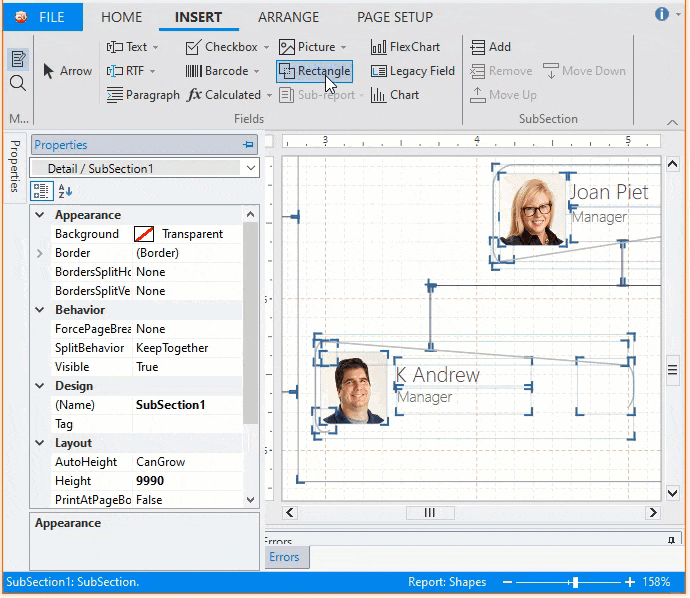Insert a Picture field
This screenshot has height=598, width=690.
click(x=312, y=47)
